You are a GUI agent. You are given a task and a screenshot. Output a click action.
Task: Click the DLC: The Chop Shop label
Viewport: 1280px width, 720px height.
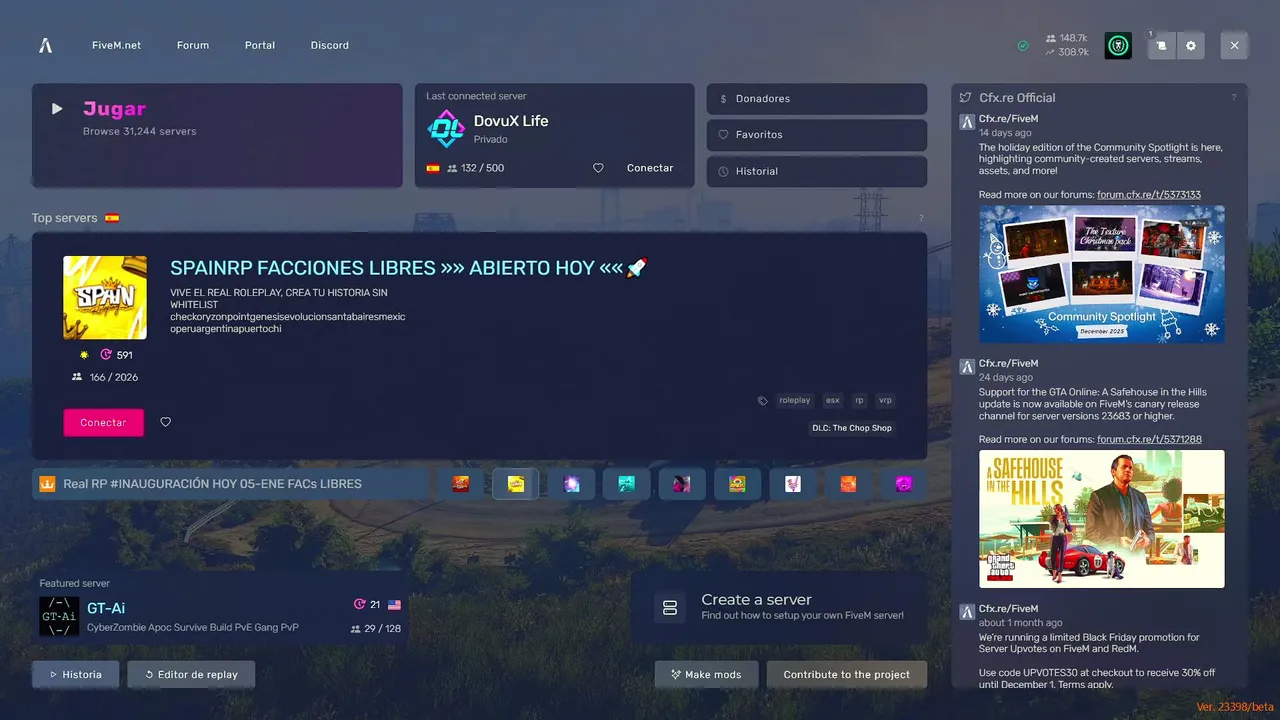click(x=852, y=428)
